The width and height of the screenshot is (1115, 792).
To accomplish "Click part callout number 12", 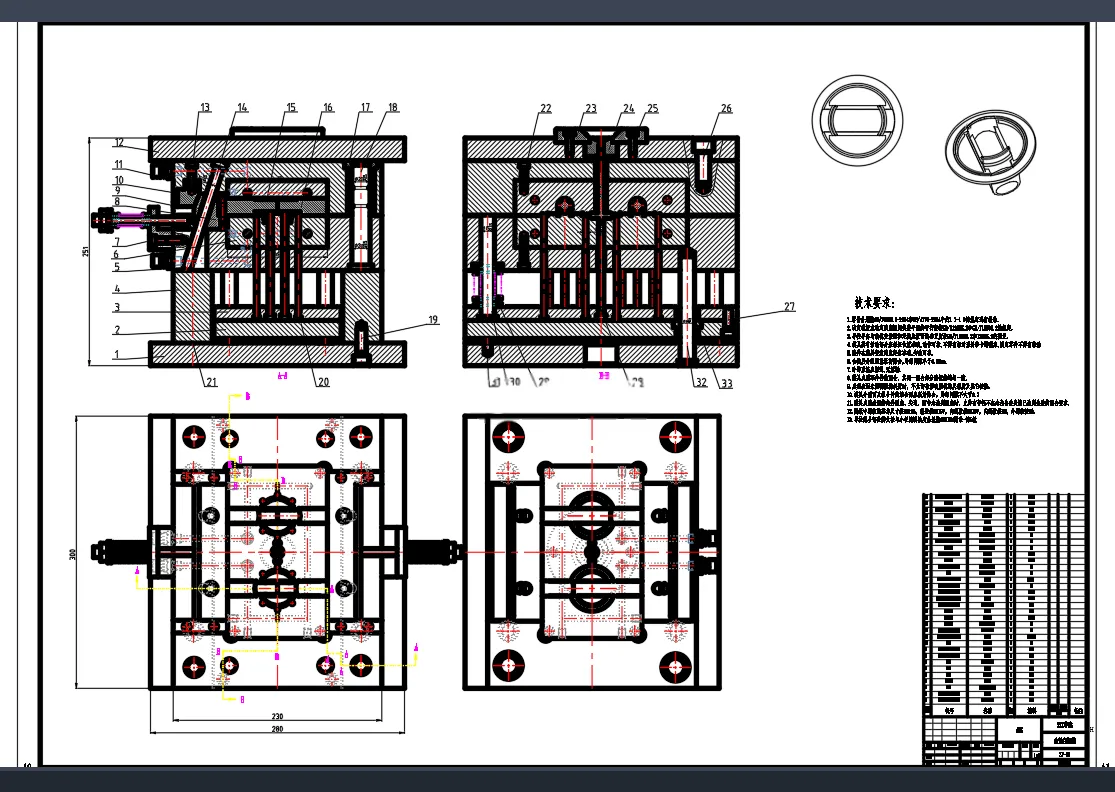I will (x=119, y=143).
